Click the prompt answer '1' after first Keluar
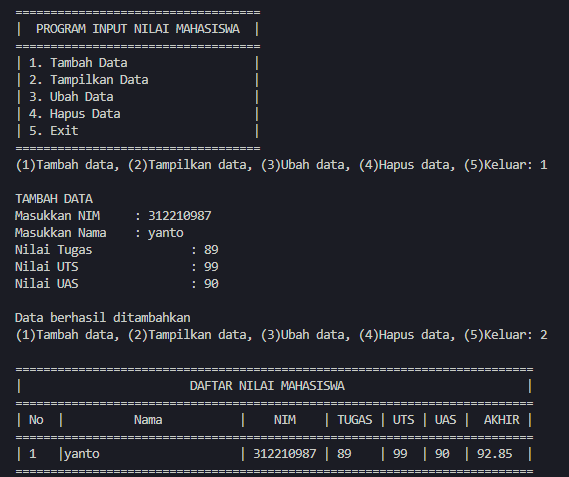569x477 pixels. click(x=543, y=165)
